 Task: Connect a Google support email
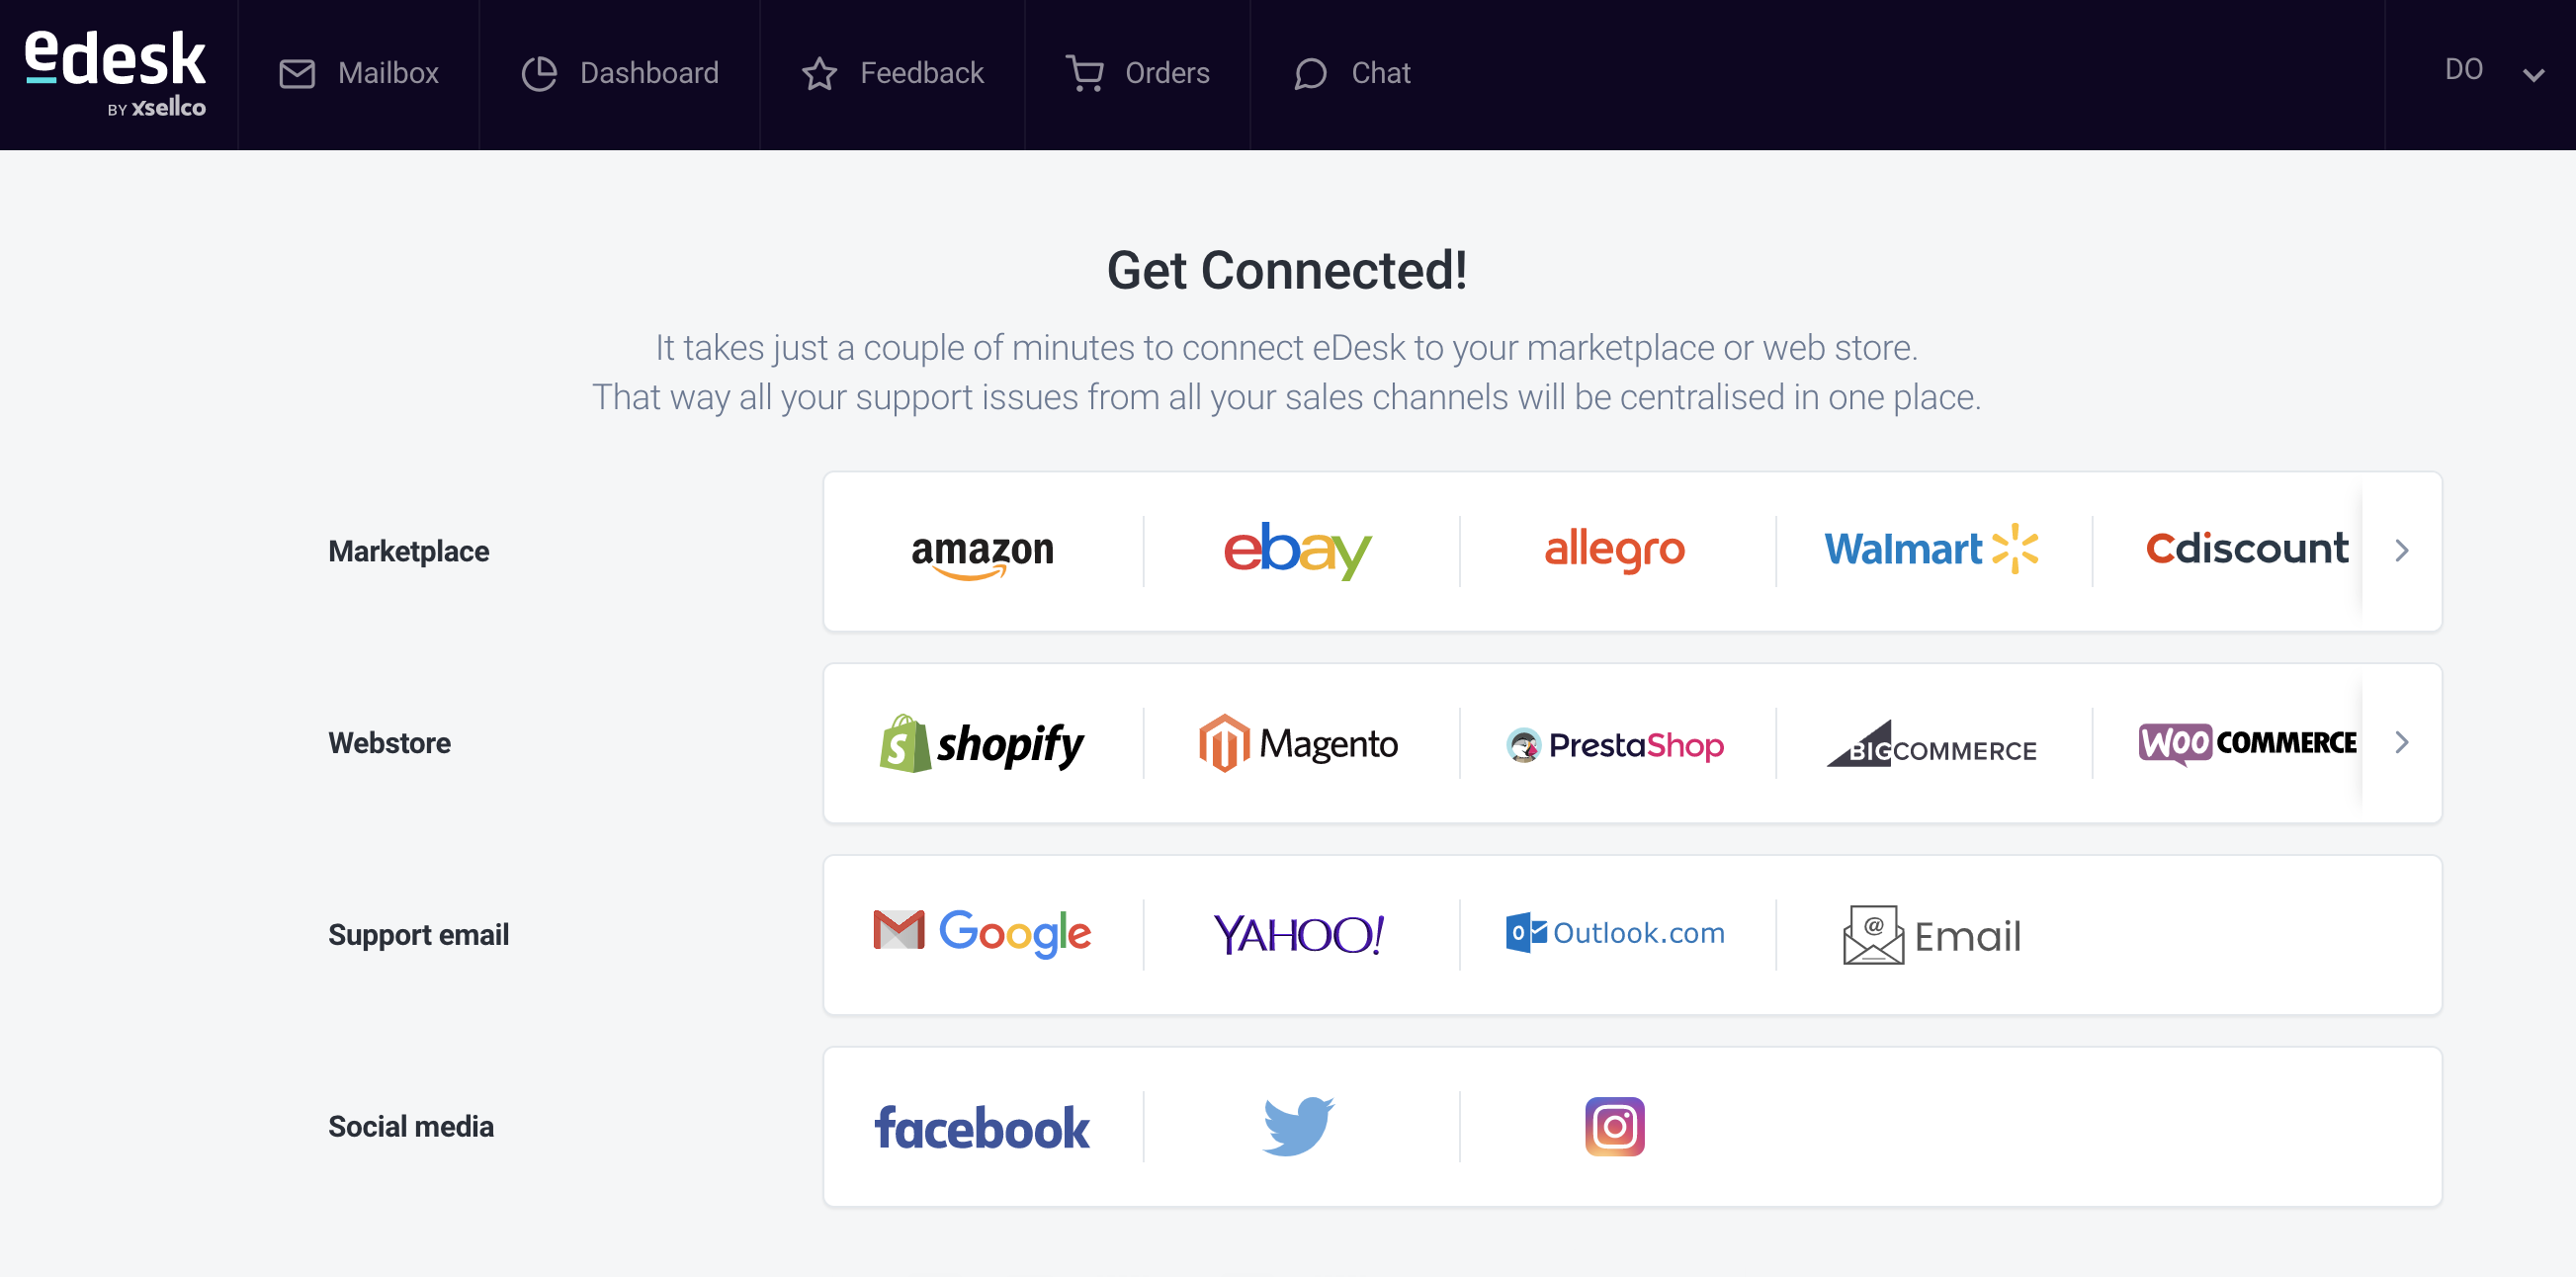coord(982,934)
